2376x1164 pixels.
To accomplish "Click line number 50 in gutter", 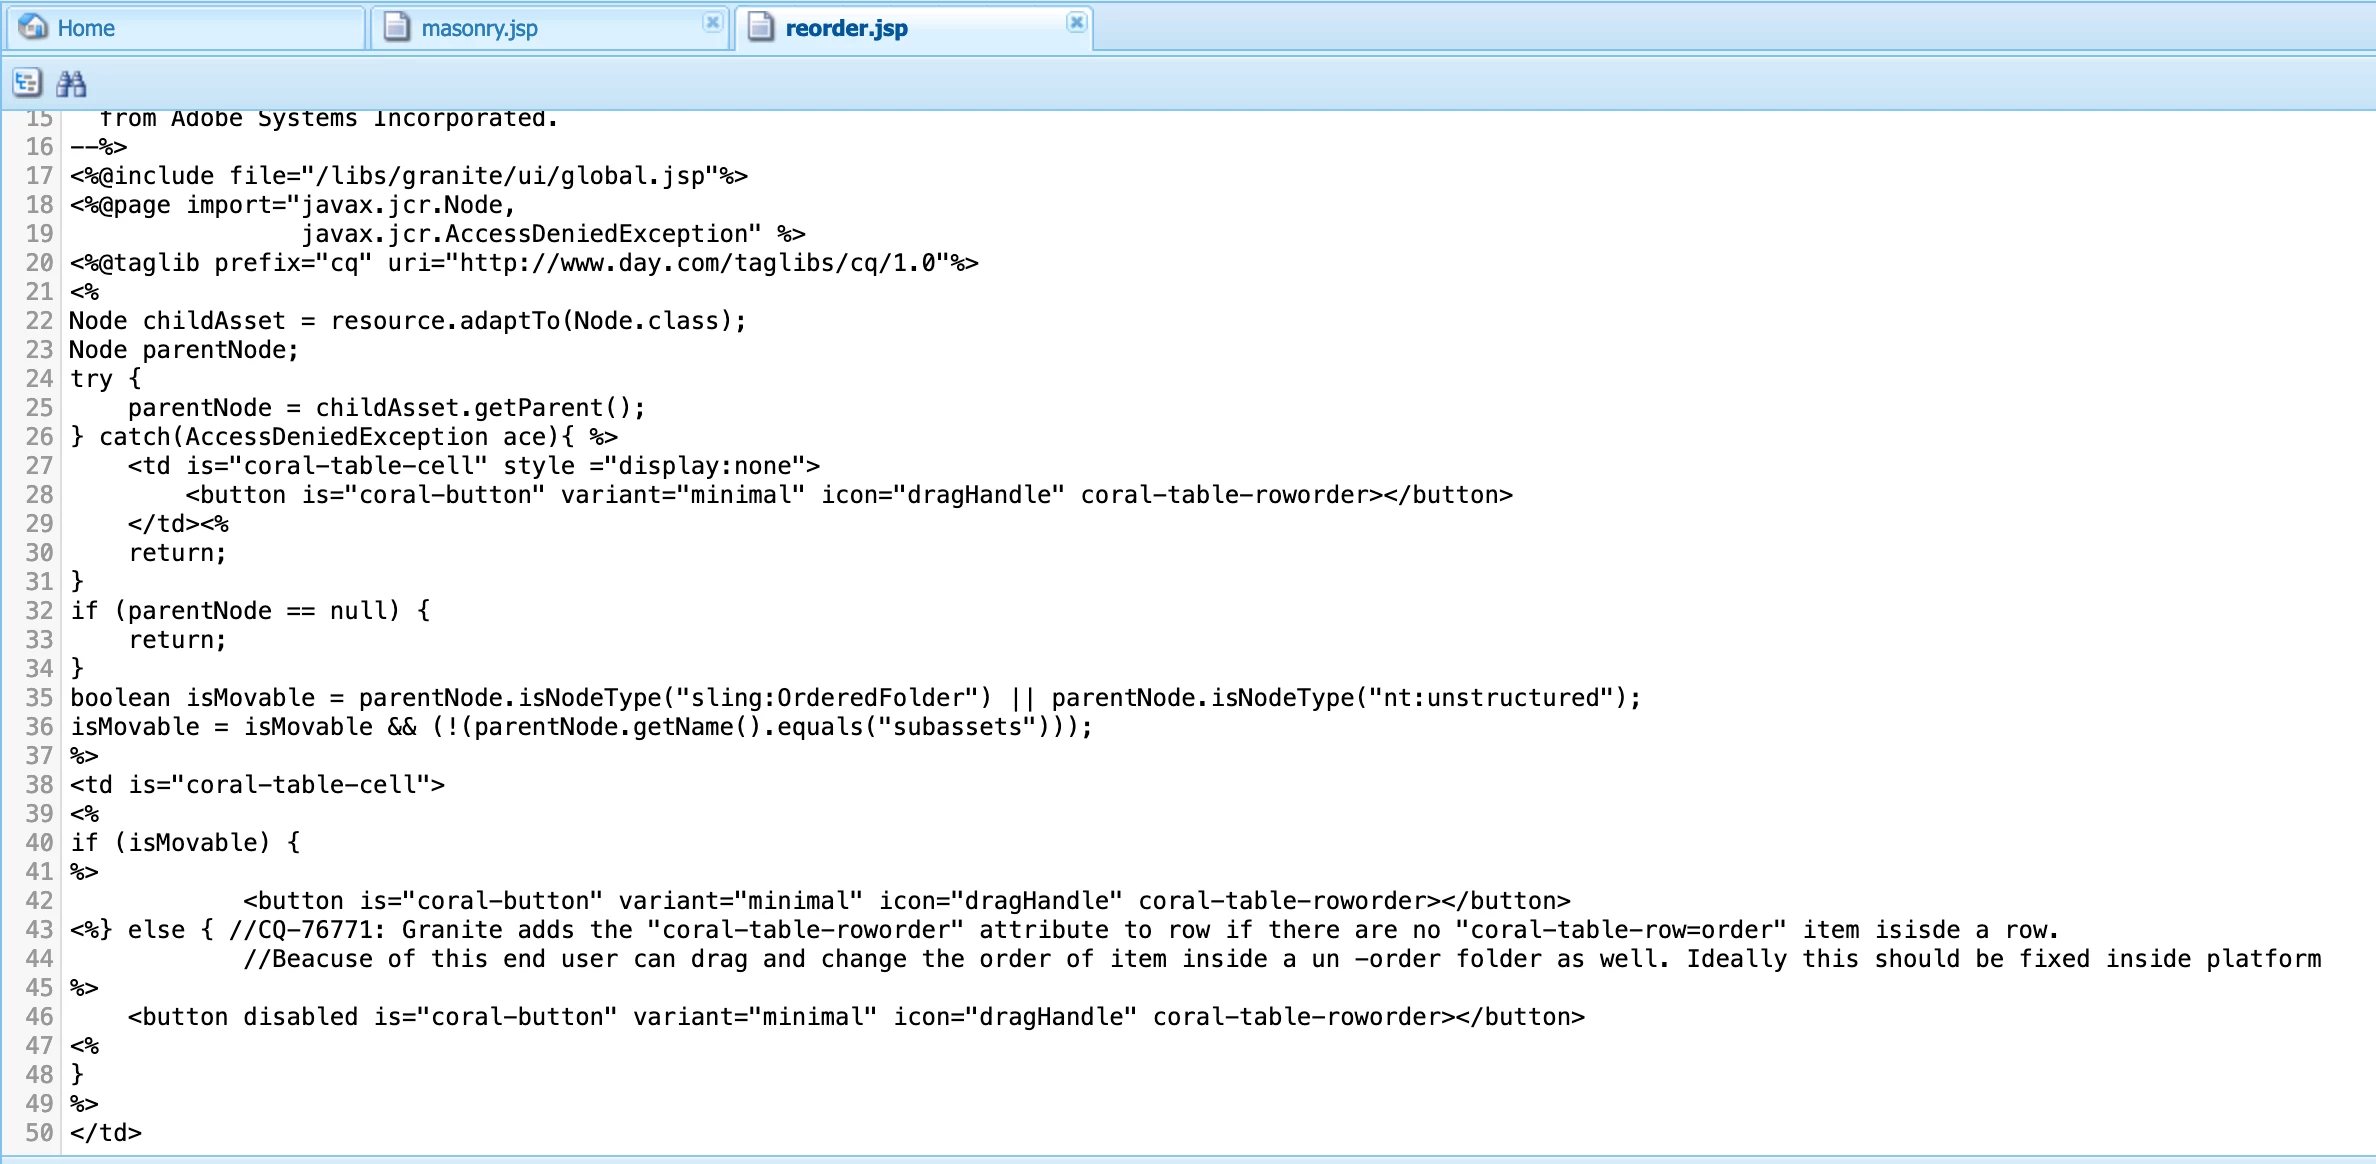I will point(39,1133).
